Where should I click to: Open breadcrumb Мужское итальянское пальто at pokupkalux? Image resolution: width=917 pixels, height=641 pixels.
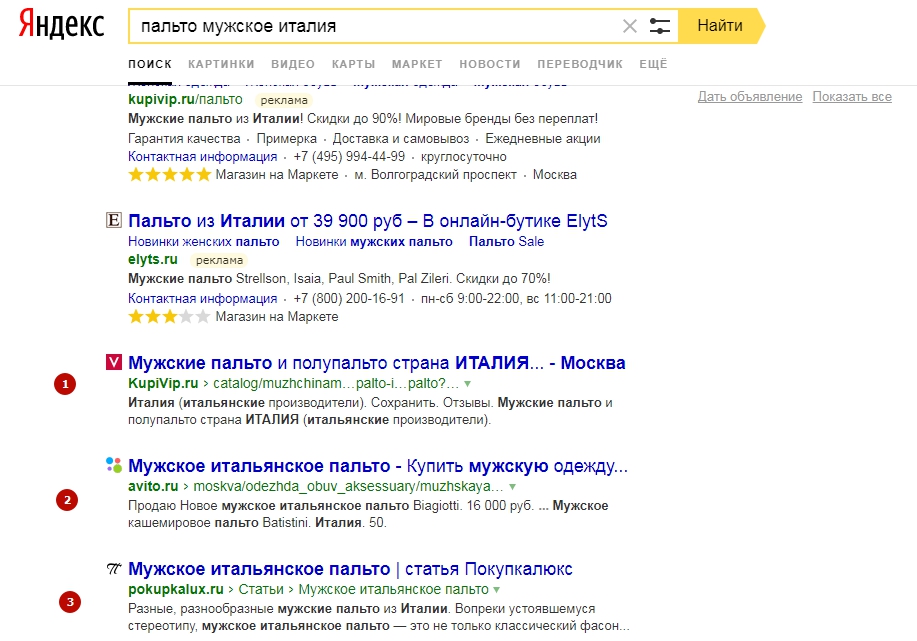point(394,589)
